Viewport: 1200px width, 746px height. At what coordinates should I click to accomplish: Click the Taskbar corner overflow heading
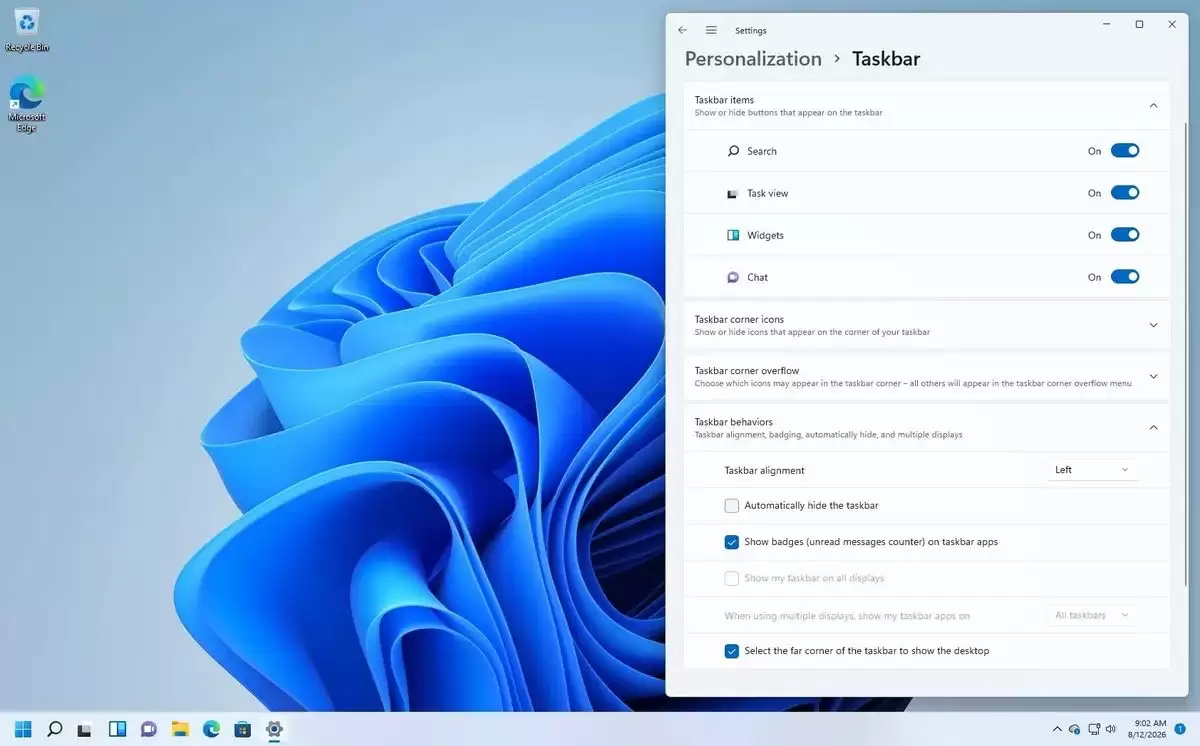747,370
